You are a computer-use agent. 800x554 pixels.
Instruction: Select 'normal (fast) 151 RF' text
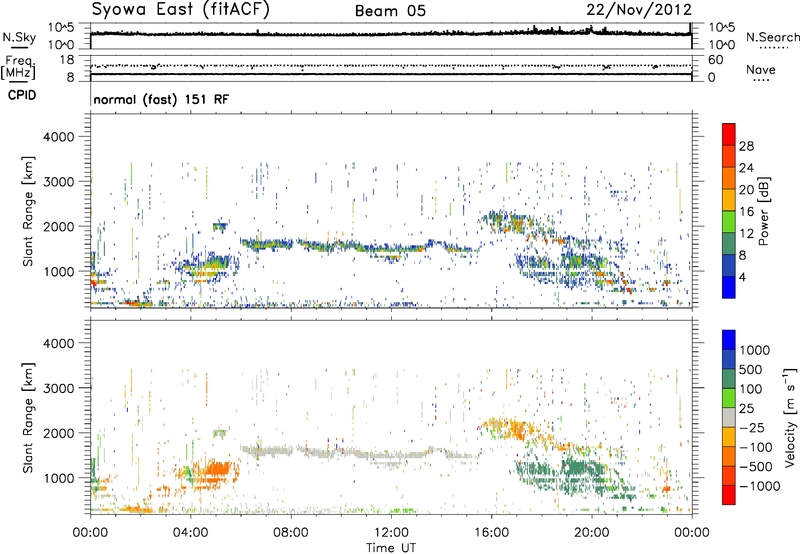tap(161, 99)
